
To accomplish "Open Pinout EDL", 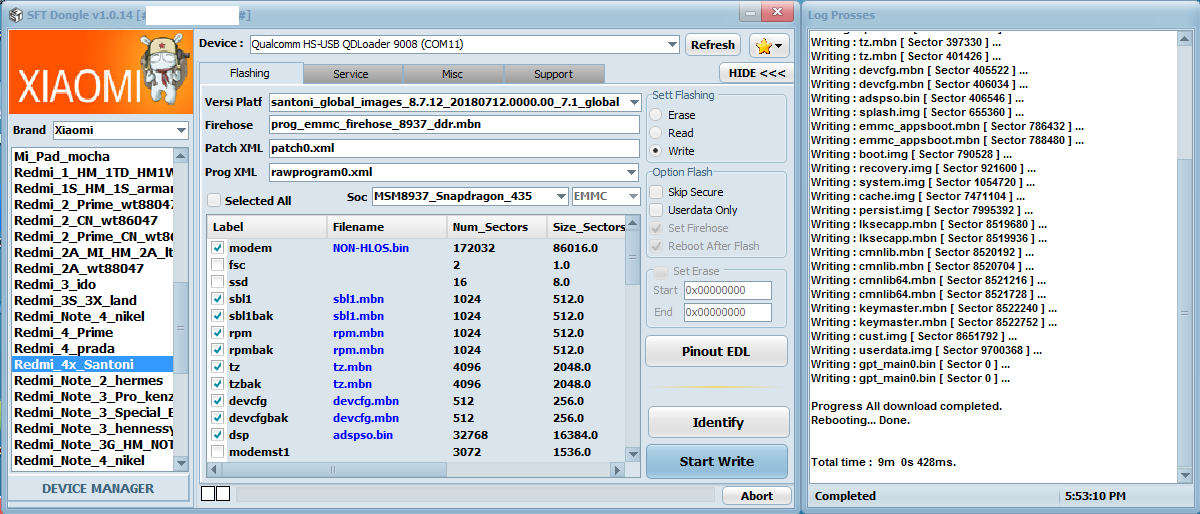I will (717, 351).
